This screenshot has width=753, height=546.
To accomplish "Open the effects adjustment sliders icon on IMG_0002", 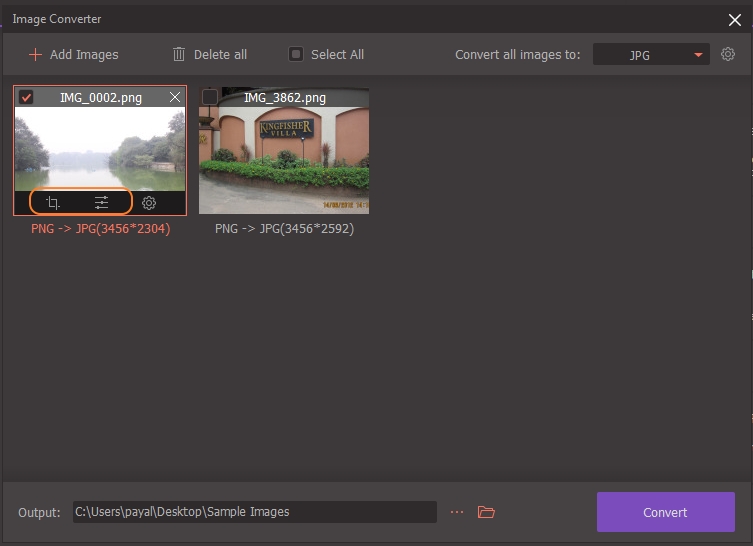I will [101, 203].
